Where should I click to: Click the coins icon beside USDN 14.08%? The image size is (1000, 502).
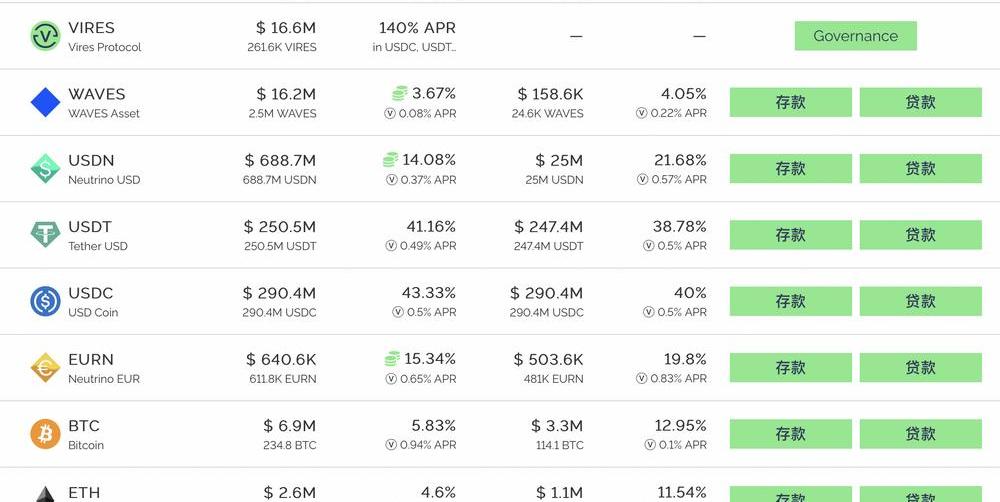coord(390,160)
